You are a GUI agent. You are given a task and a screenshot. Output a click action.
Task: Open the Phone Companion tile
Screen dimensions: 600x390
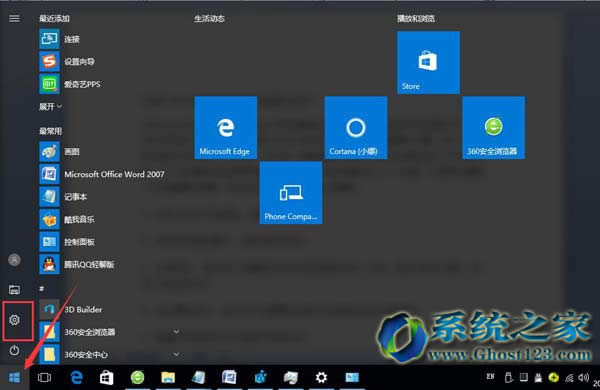pyautogui.click(x=291, y=193)
